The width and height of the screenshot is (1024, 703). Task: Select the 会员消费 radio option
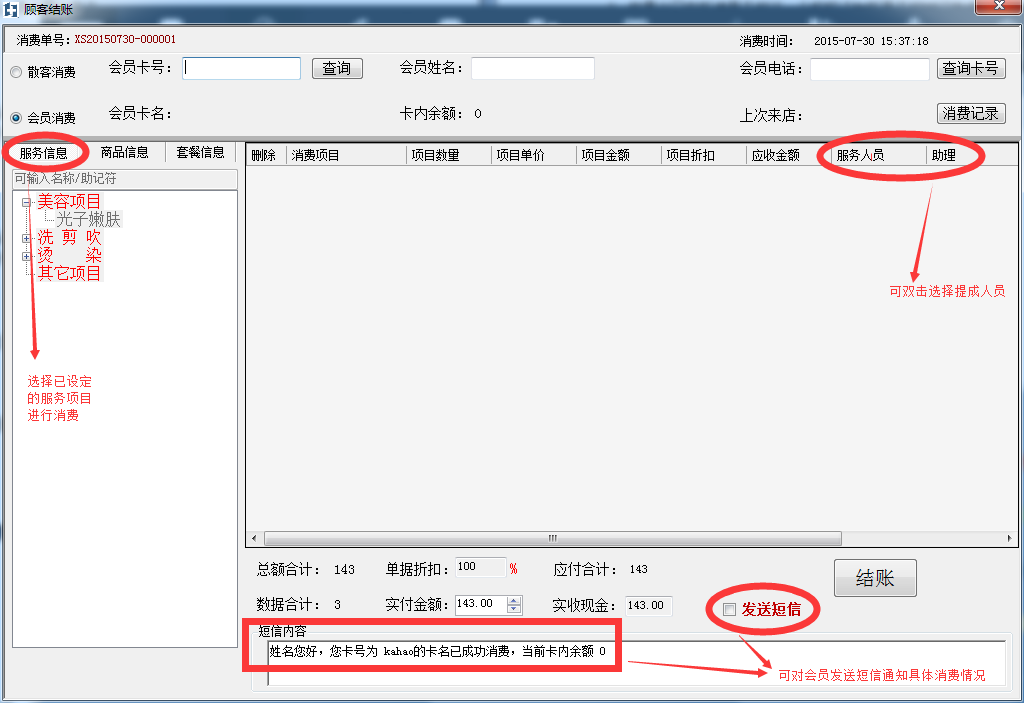[14, 115]
